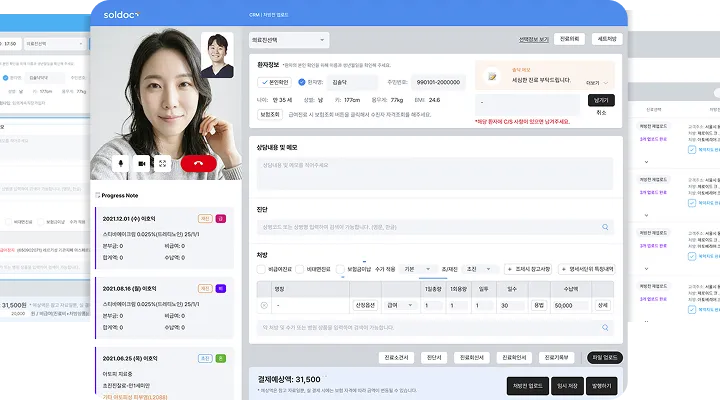Click the diagnosis search input field
Viewport: 720px width, 400px height.
click(435, 227)
